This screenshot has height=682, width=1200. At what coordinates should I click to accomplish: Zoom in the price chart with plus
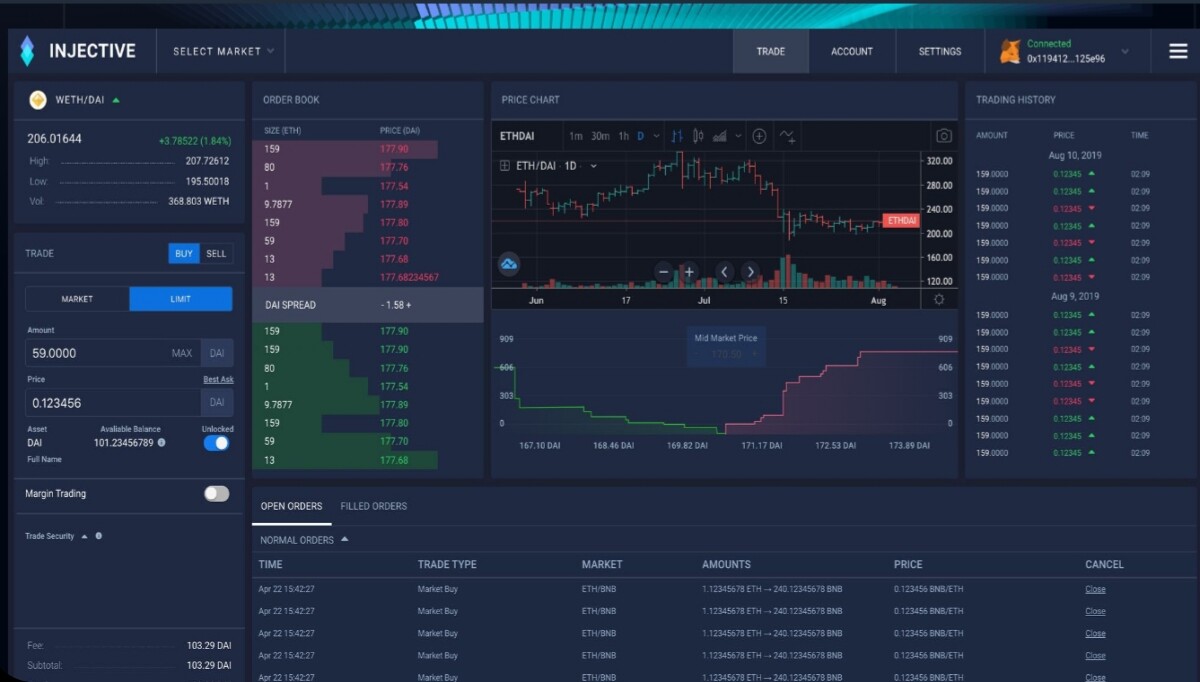click(689, 271)
